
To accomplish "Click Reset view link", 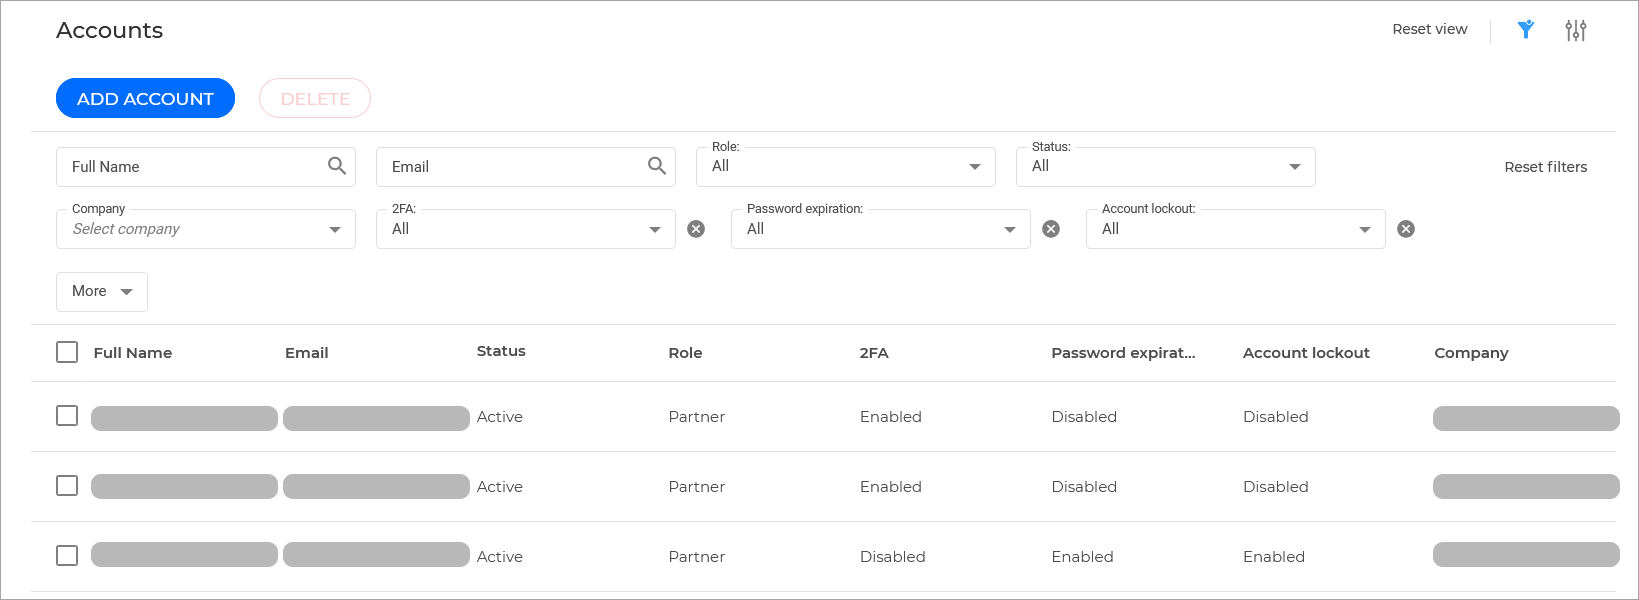I will 1429,29.
